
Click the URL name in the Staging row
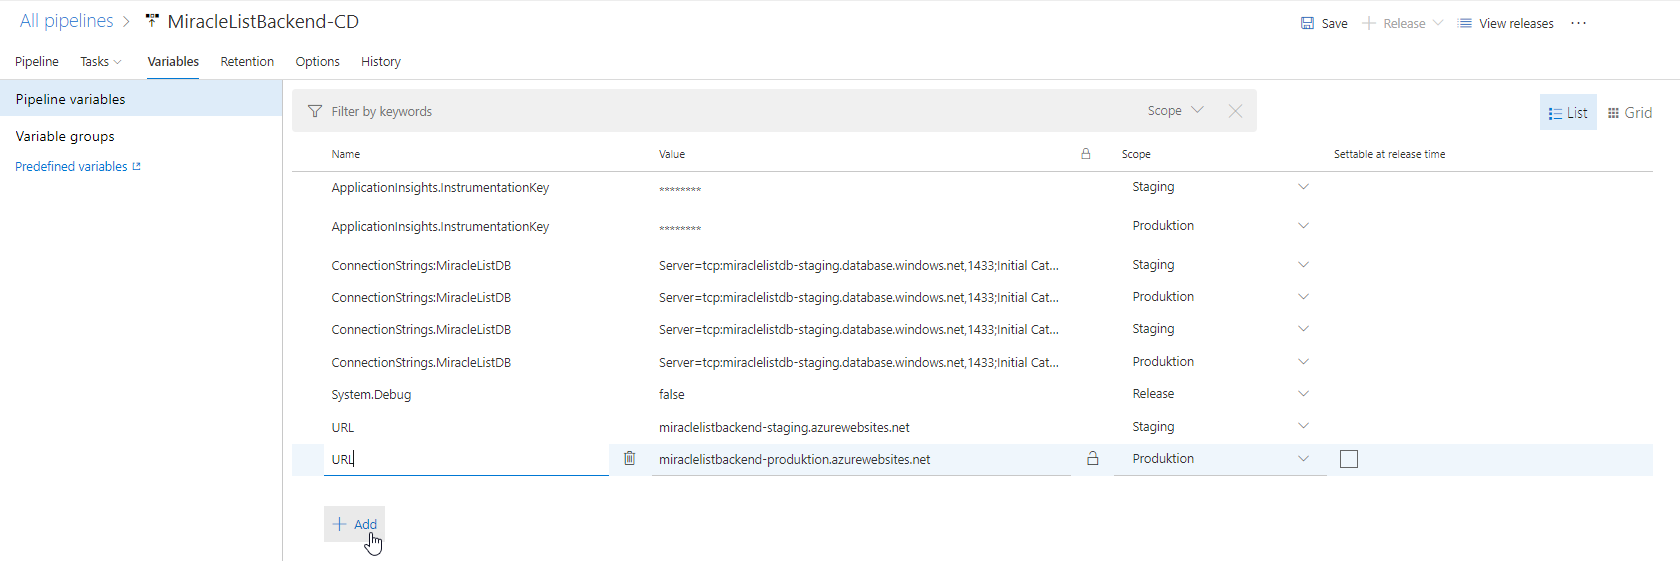(x=343, y=427)
